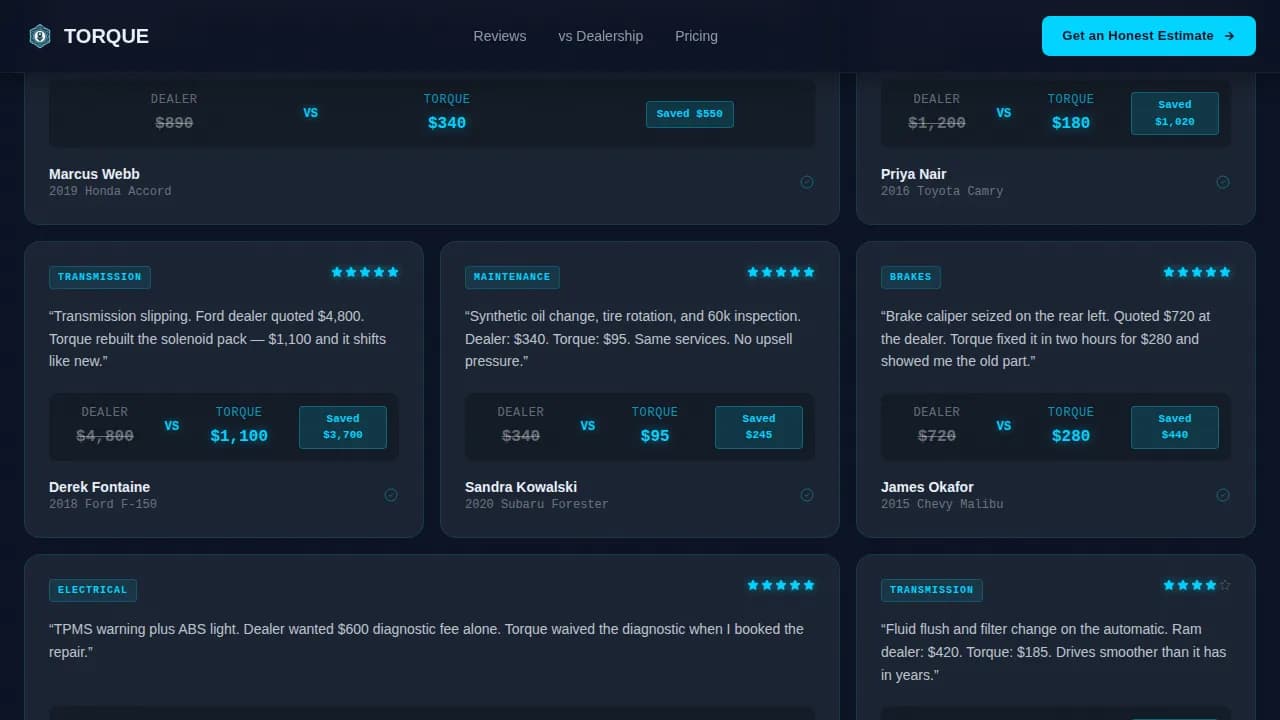
Task: Click struck-through dealer price $1,200
Action: click(x=937, y=123)
